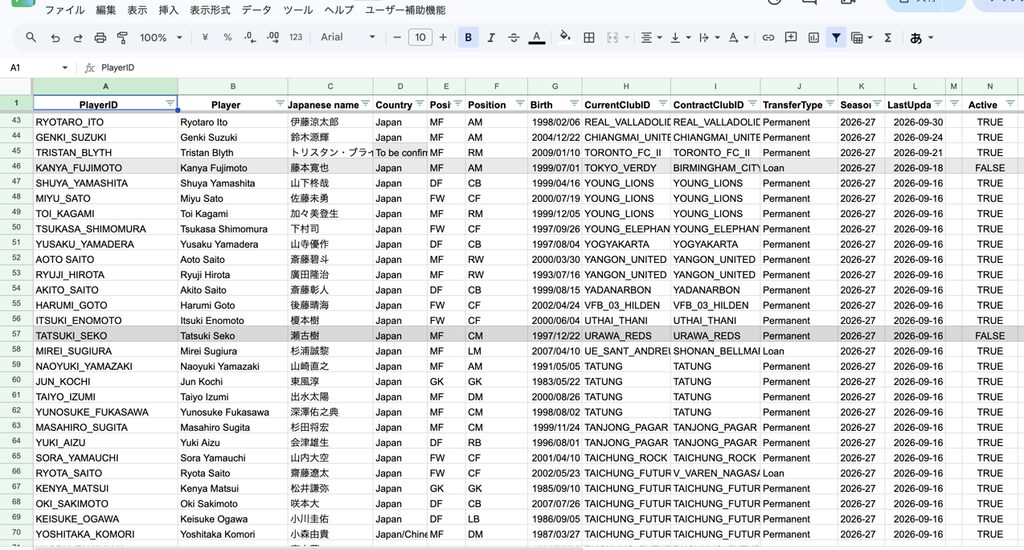
Task: Insert a chart
Action: (814, 38)
